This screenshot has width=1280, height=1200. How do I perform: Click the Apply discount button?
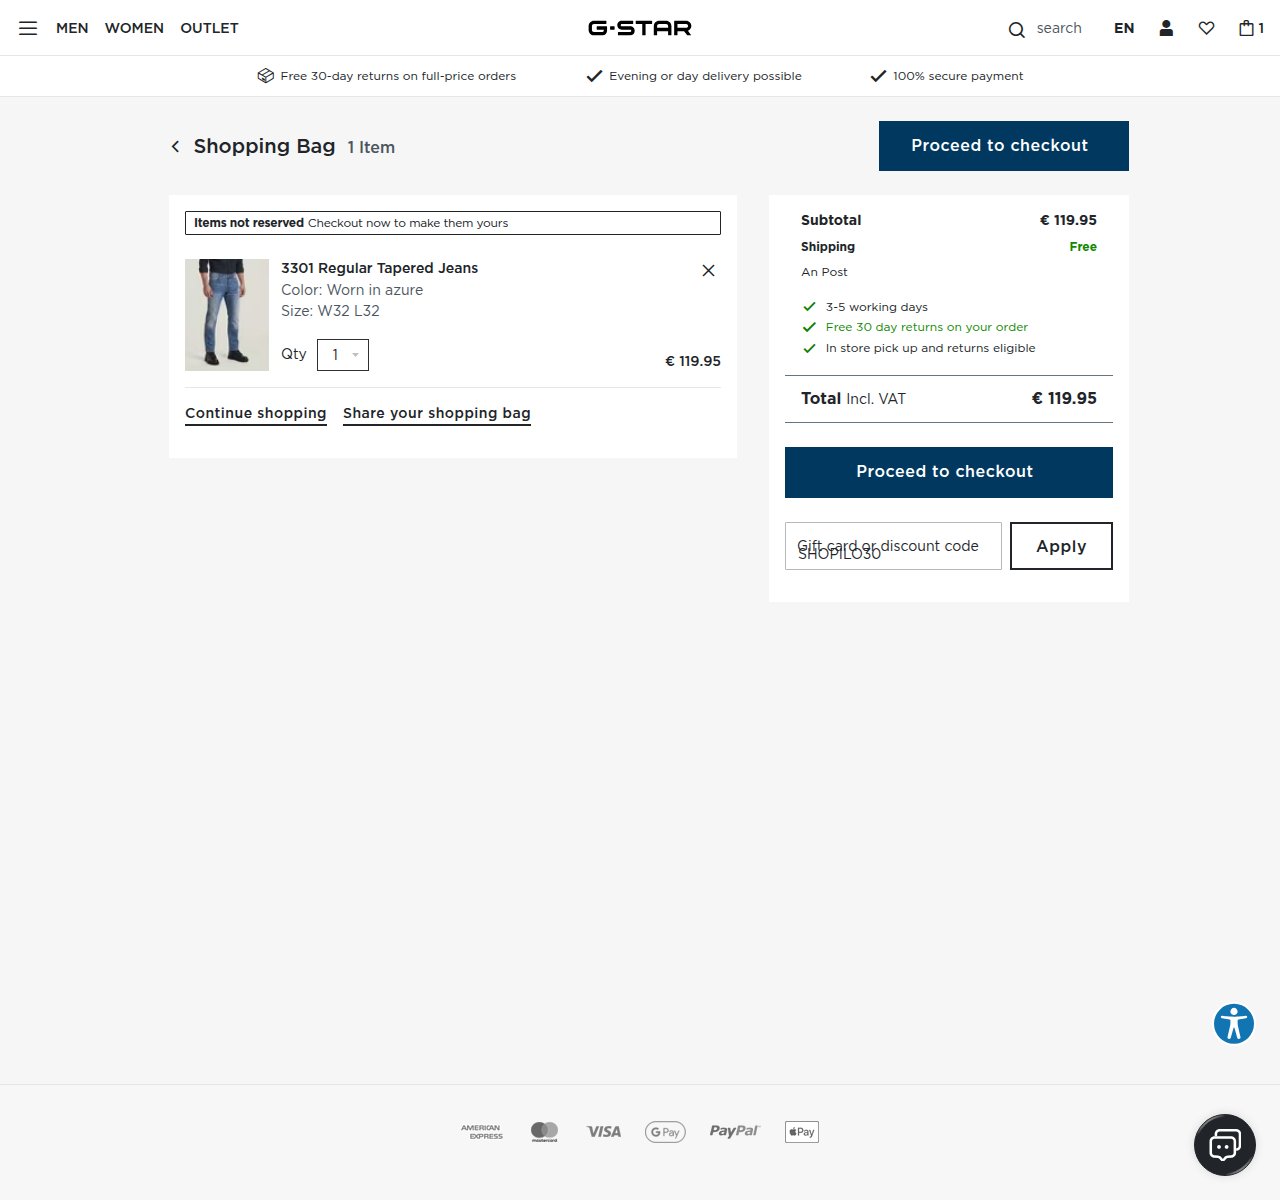tap(1061, 546)
